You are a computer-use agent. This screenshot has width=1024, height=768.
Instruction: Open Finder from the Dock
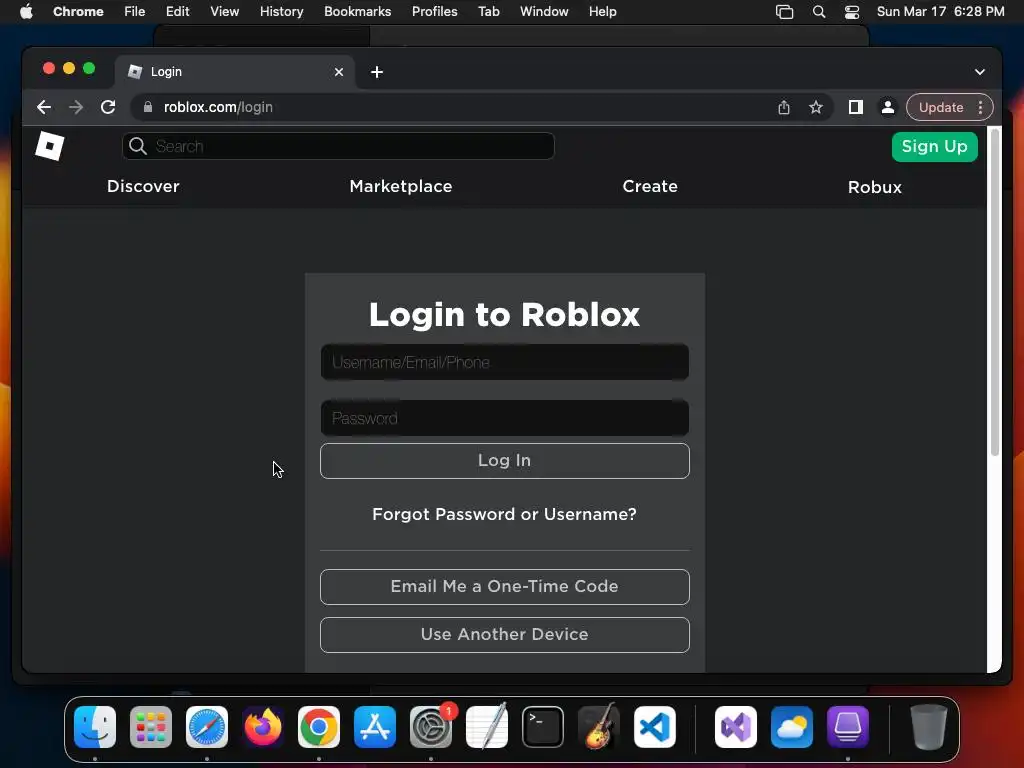click(x=95, y=726)
